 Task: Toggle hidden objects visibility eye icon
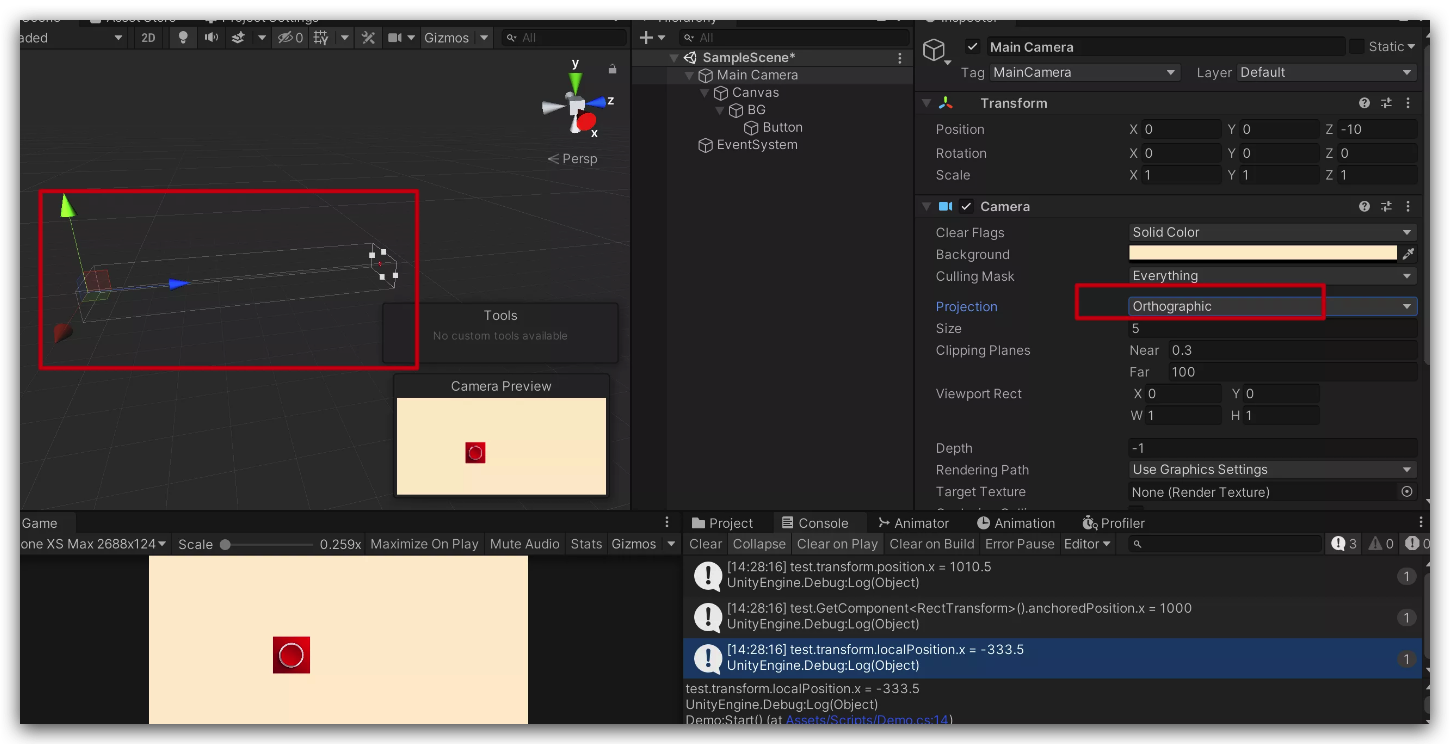click(x=290, y=37)
